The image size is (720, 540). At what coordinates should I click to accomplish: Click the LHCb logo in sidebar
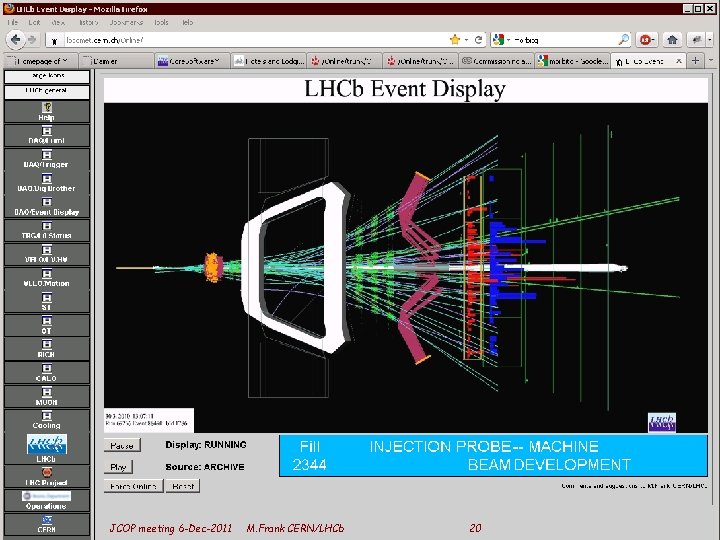(x=47, y=444)
